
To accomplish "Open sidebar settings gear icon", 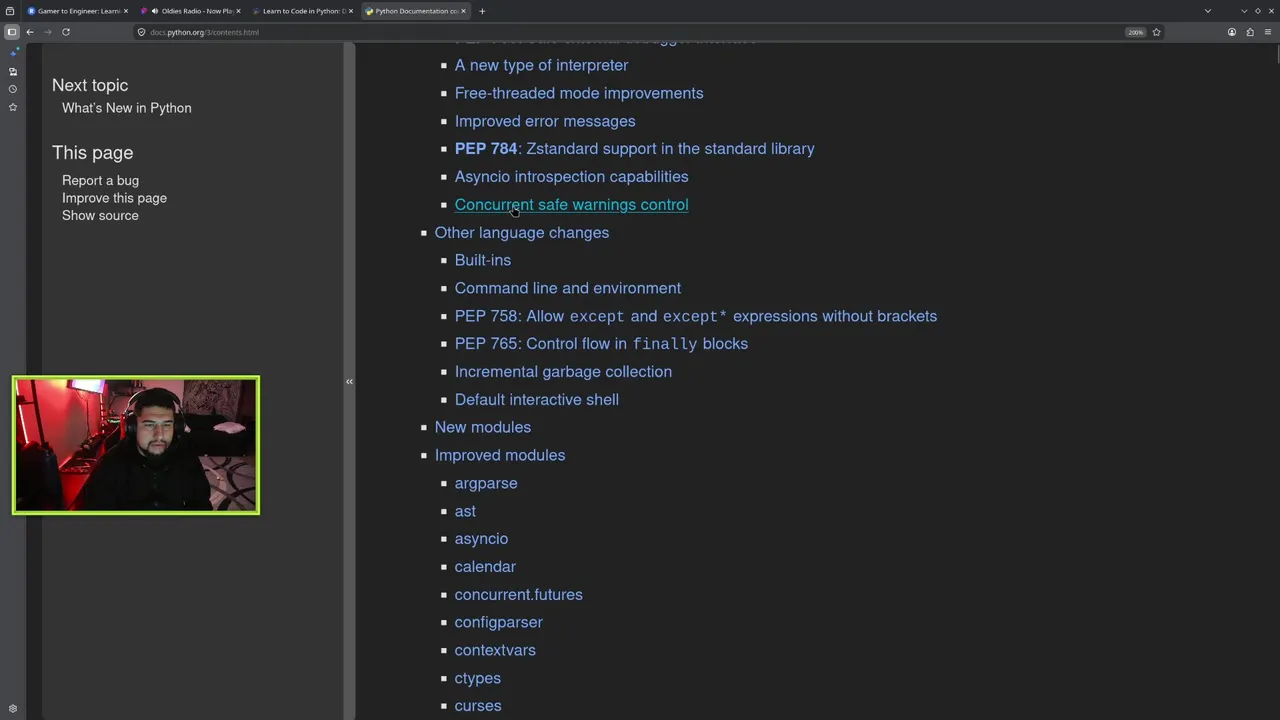I will (13, 709).
